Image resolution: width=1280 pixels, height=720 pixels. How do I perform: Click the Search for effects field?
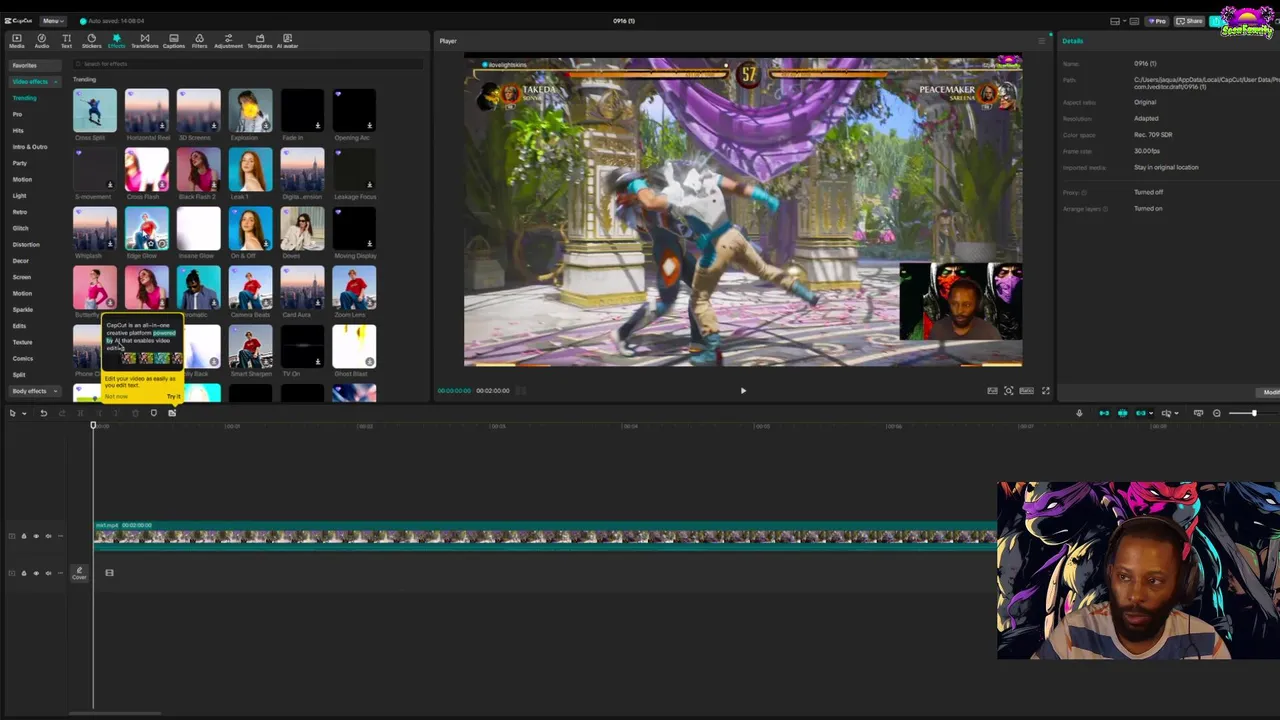pos(248,64)
